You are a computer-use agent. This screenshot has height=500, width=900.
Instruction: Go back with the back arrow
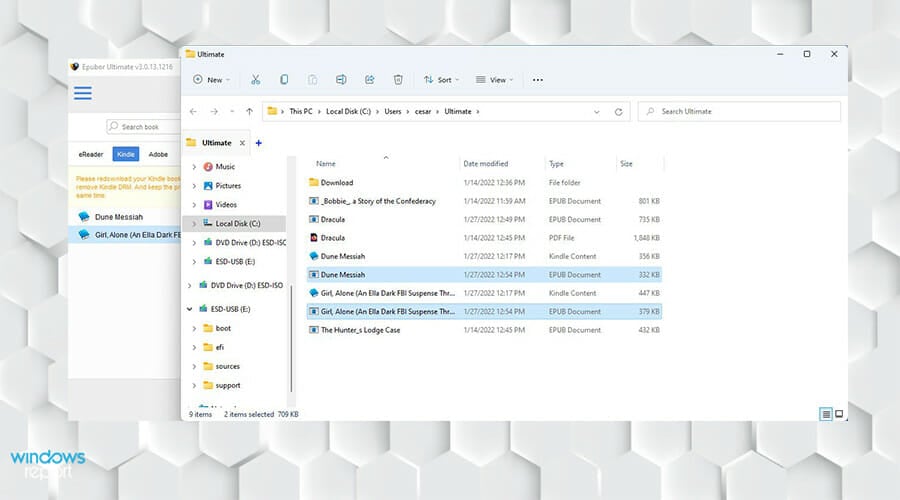pyautogui.click(x=193, y=111)
